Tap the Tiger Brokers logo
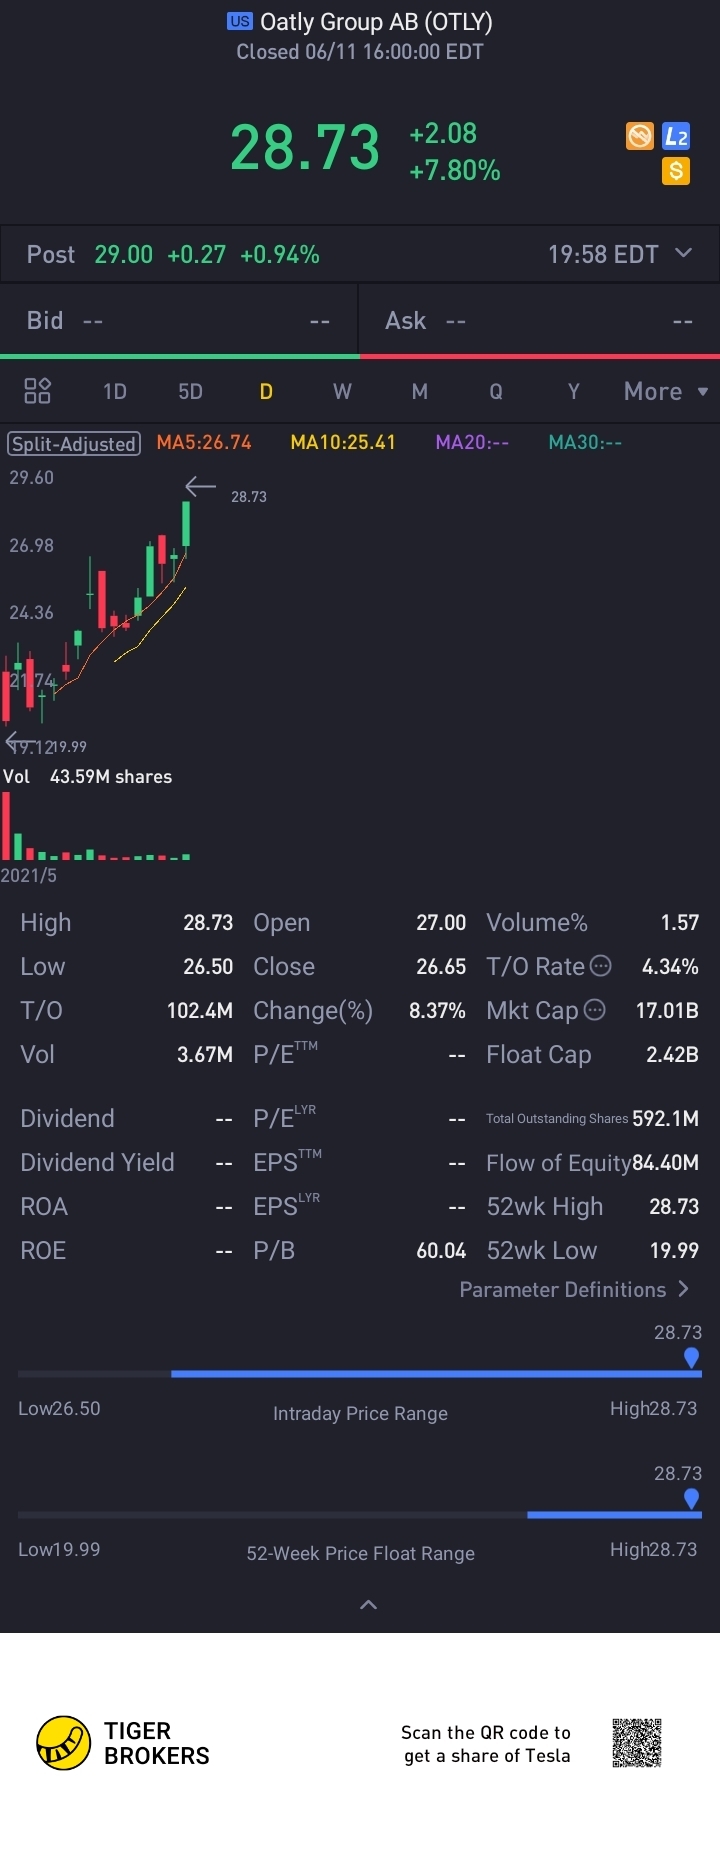This screenshot has width=720, height=1854. [64, 1743]
